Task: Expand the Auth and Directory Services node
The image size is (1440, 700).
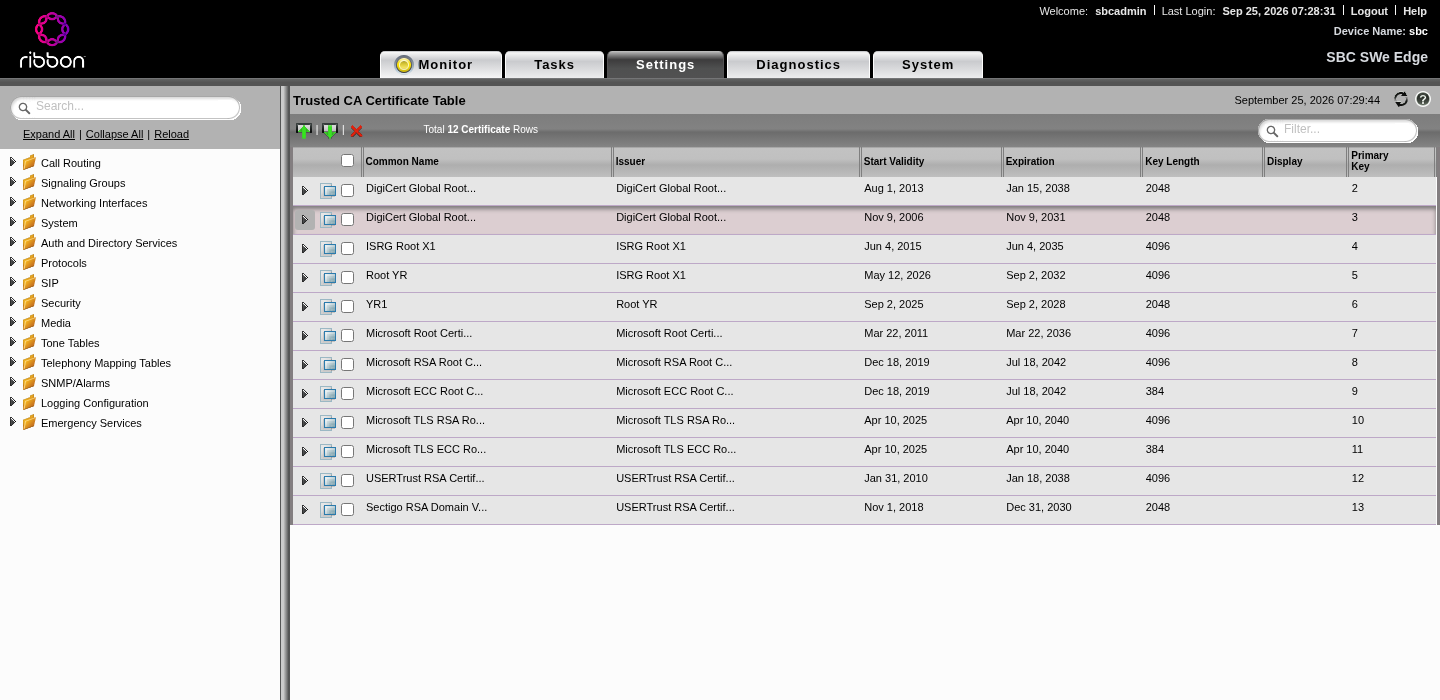Action: coord(12,242)
